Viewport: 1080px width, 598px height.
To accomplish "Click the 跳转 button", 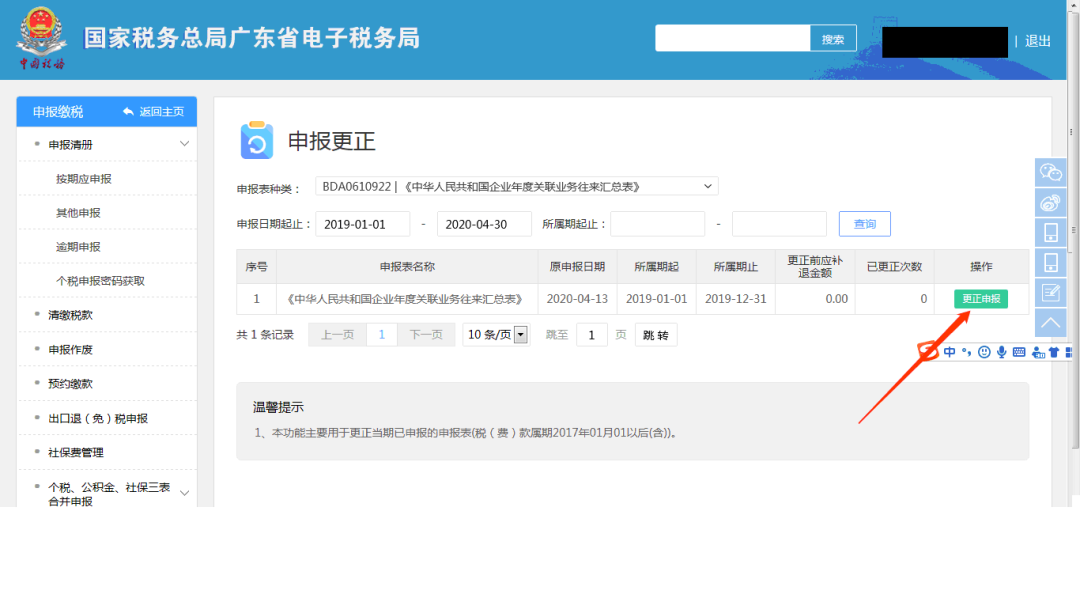I will pyautogui.click(x=656, y=335).
